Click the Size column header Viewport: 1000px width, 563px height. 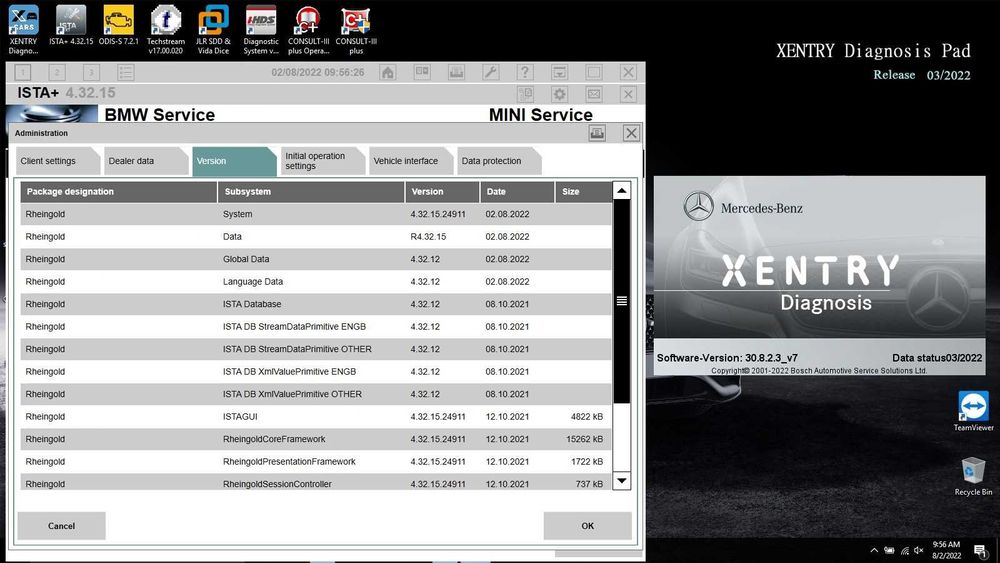[x=583, y=191]
